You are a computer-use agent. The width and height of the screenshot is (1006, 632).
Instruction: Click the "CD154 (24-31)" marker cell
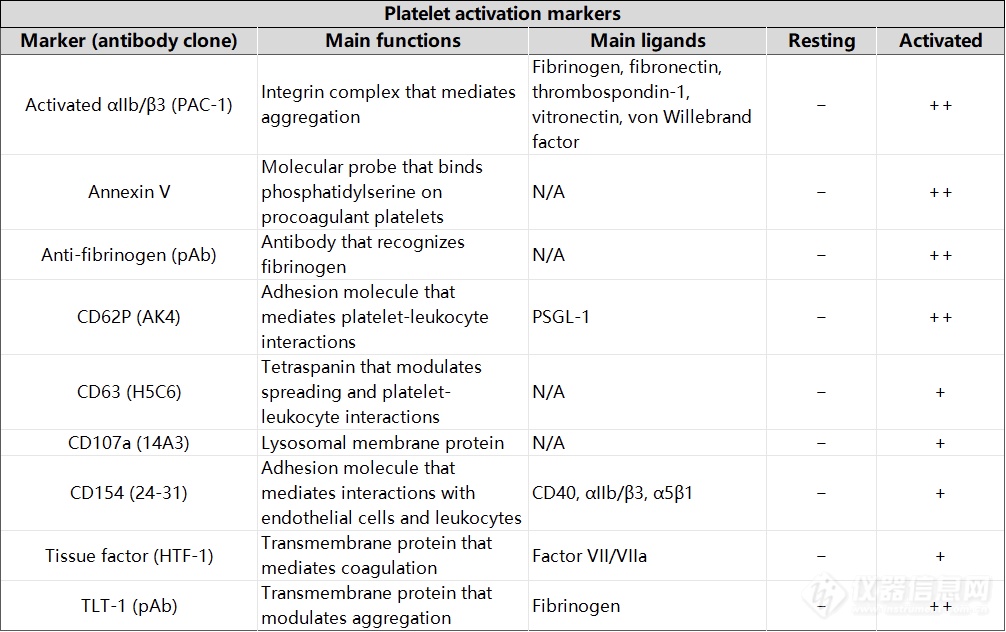(x=129, y=493)
